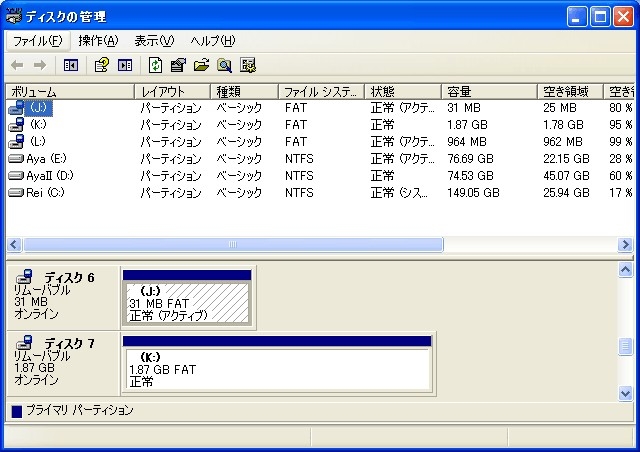Sort by the 状態 column header
Viewport: 640px width, 452px height.
pos(403,91)
